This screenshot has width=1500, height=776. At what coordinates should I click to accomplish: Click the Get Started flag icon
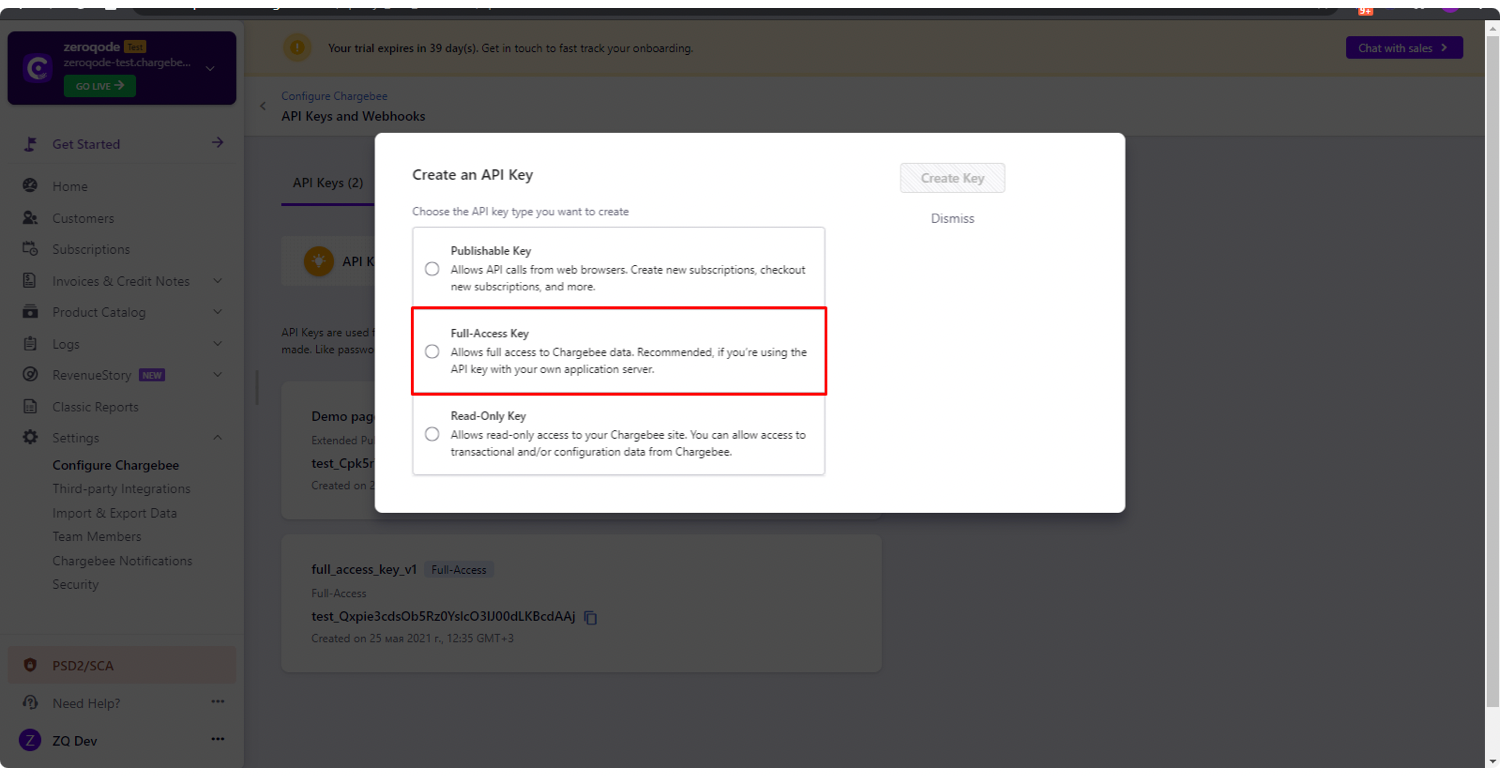[30, 144]
